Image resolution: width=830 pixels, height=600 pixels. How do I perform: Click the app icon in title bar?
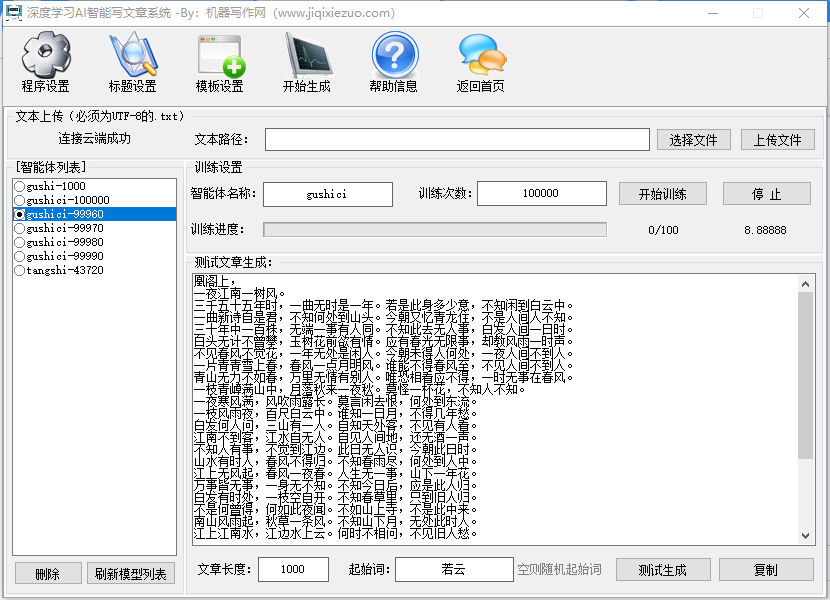(14, 14)
